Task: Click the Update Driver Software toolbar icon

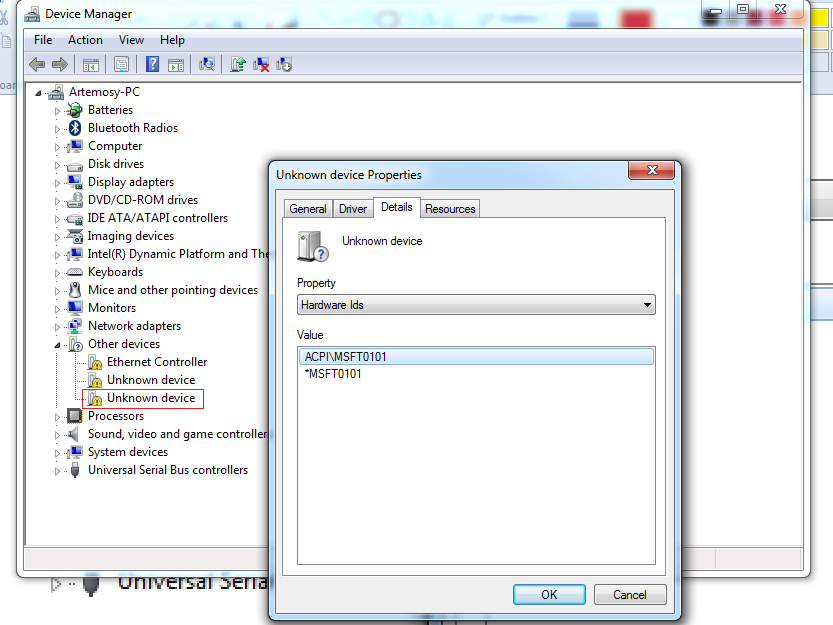Action: click(x=237, y=64)
